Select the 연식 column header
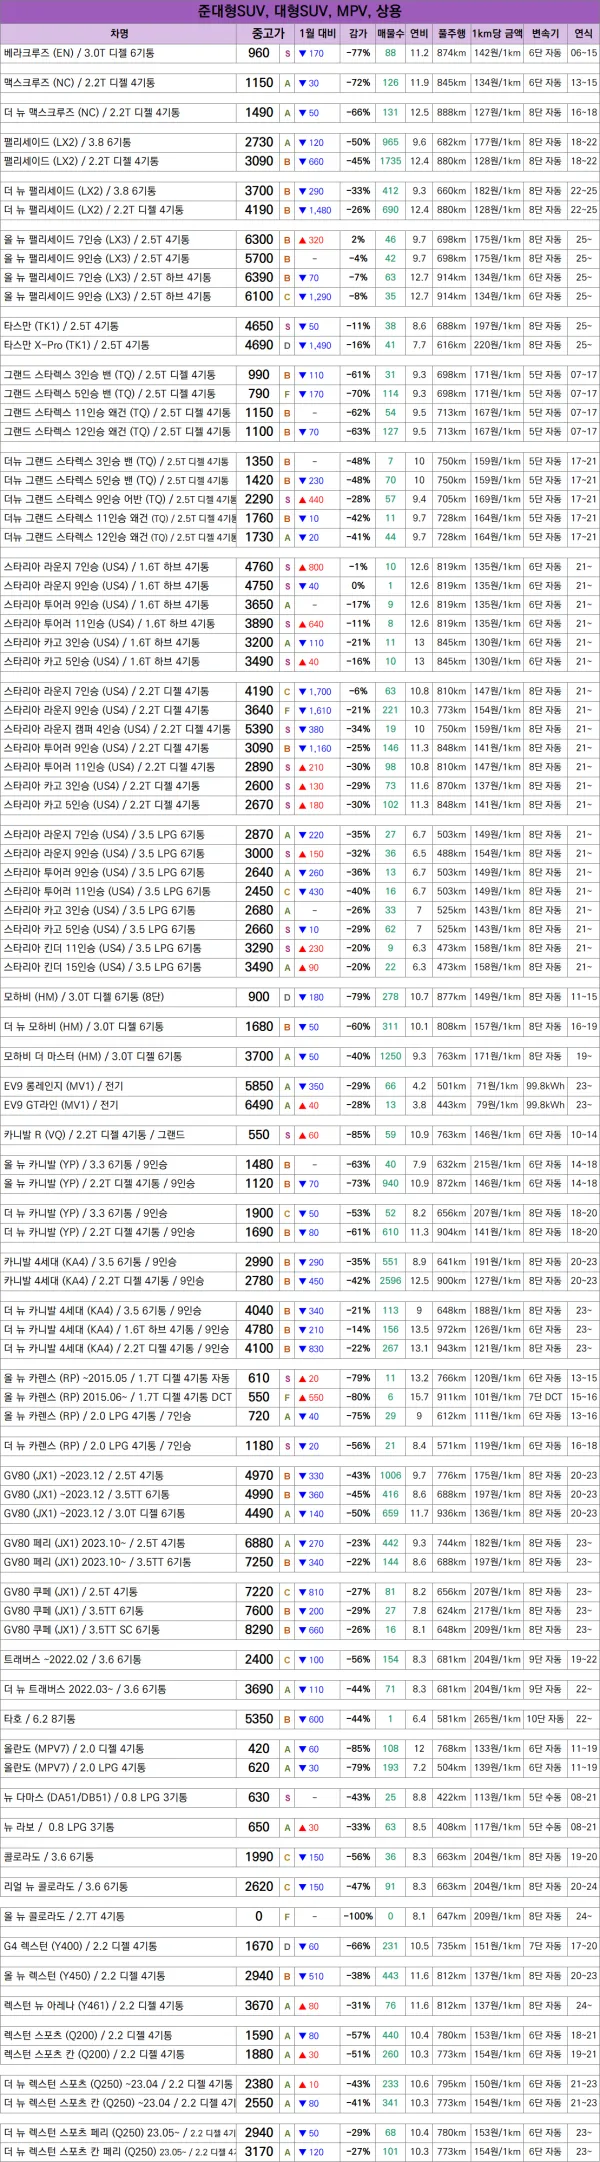The image size is (600, 2162). (x=583, y=33)
